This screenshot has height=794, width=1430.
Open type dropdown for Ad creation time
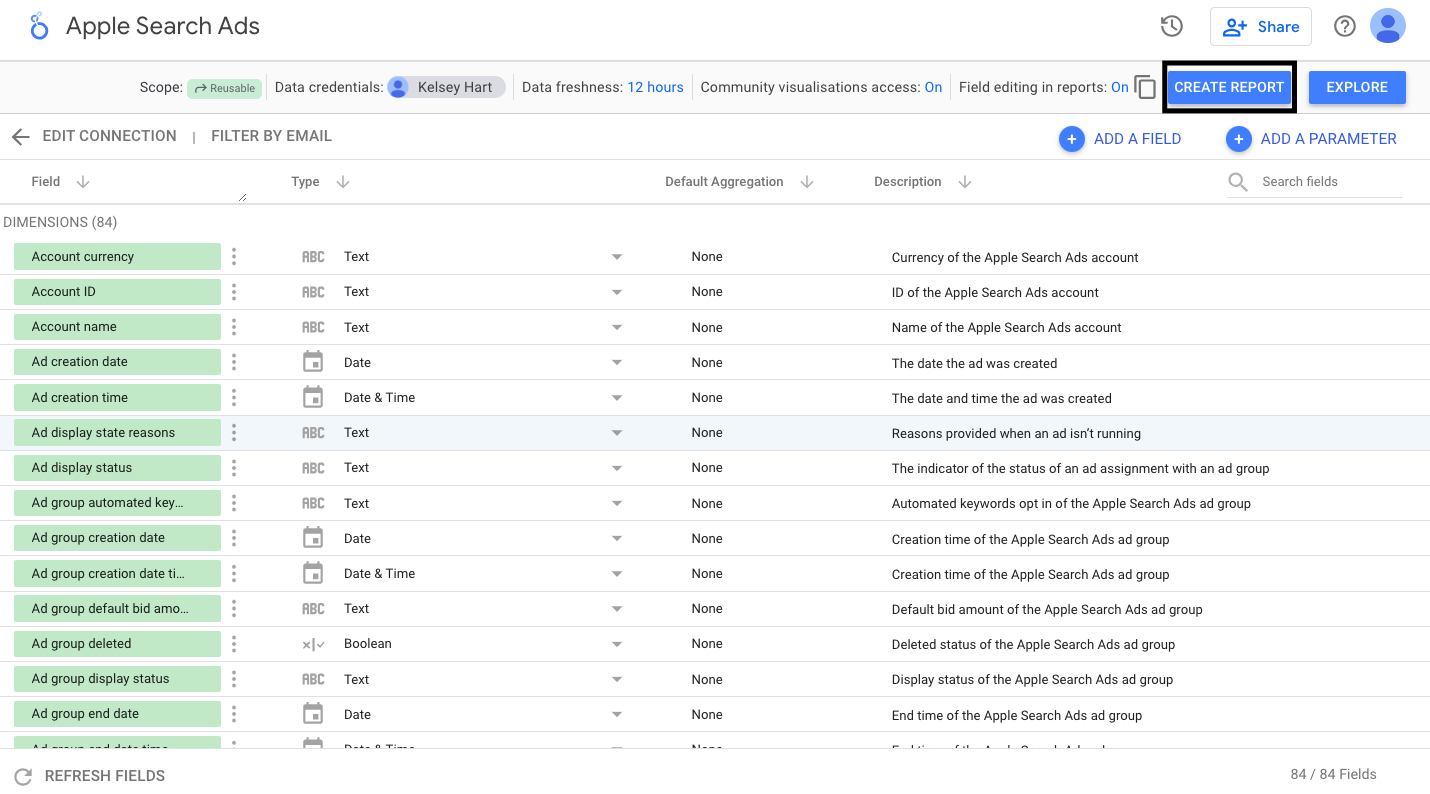click(x=617, y=398)
